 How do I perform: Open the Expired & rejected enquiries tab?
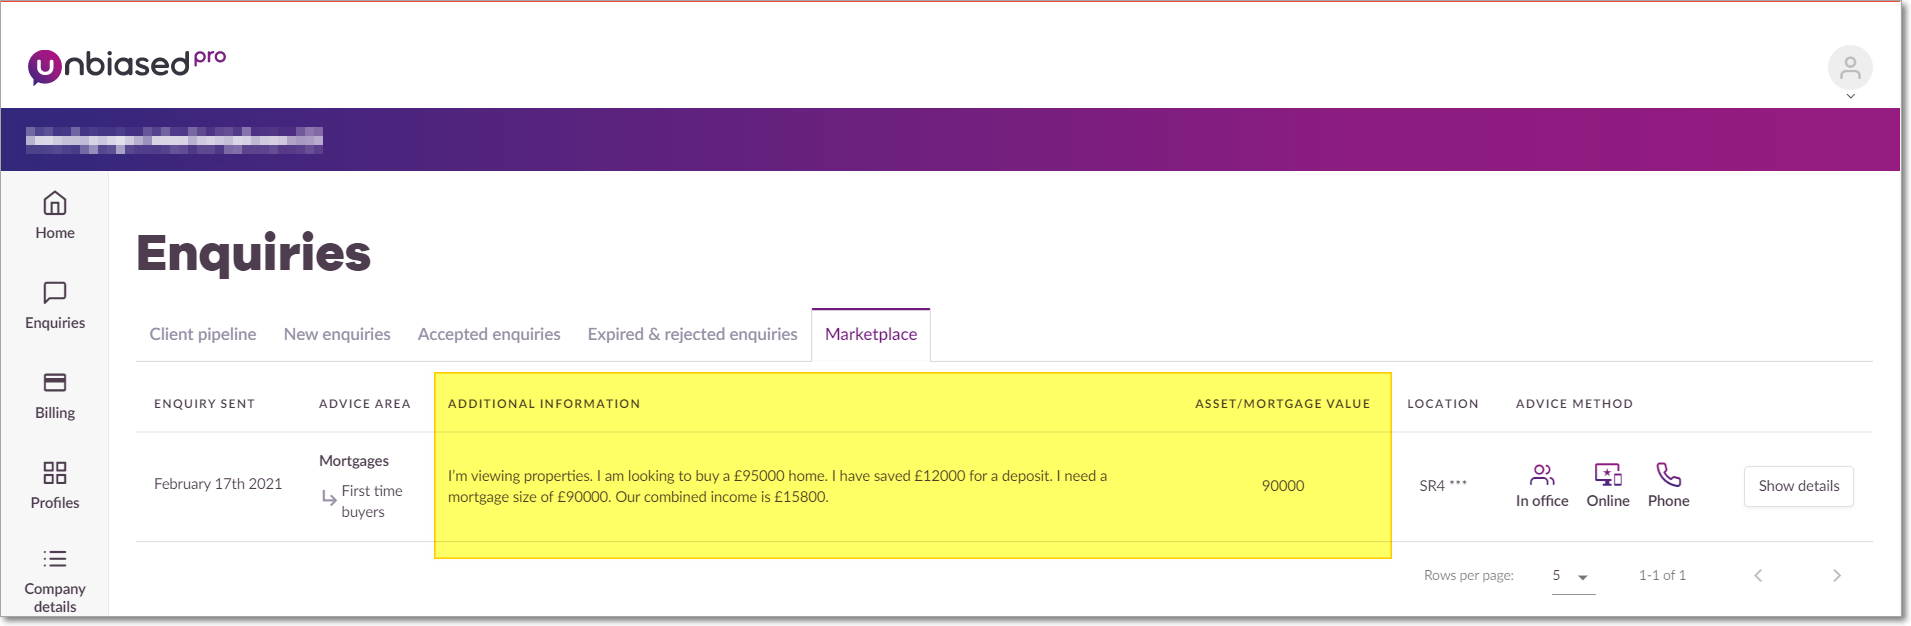692,334
